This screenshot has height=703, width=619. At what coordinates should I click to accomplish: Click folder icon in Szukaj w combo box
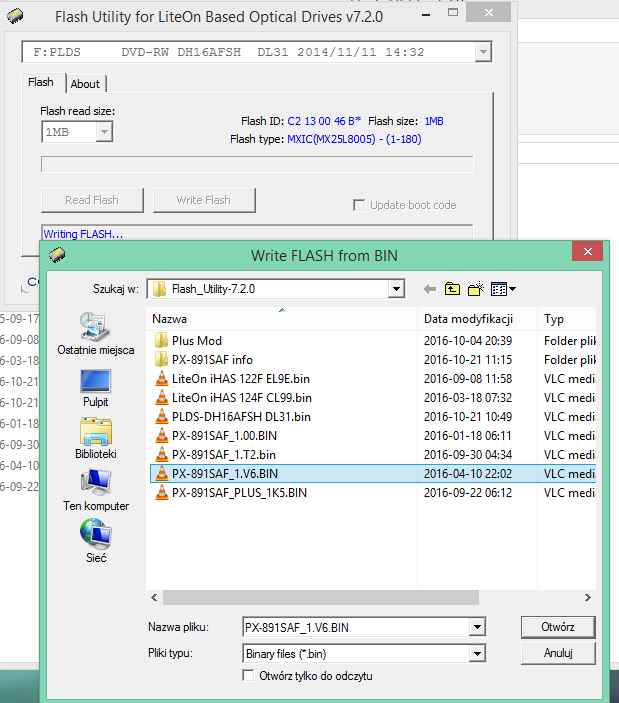[x=159, y=289]
